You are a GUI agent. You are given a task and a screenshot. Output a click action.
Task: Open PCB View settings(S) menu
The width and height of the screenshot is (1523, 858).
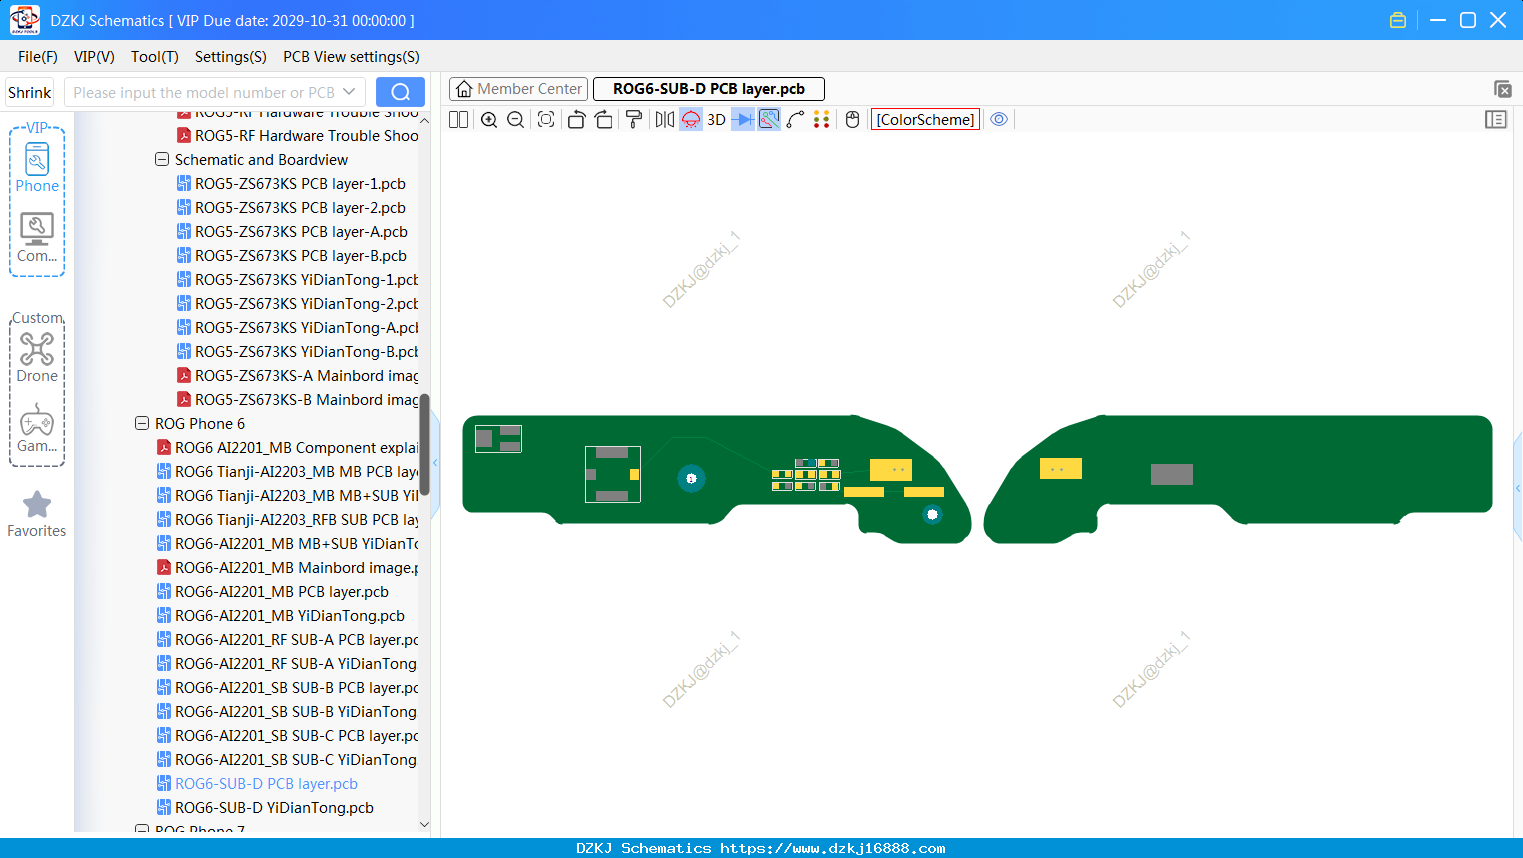point(351,57)
